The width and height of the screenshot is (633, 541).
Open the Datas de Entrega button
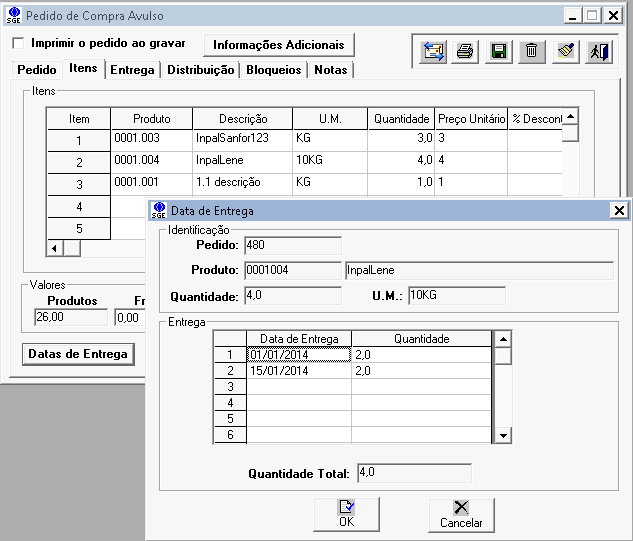pyautogui.click(x=77, y=354)
